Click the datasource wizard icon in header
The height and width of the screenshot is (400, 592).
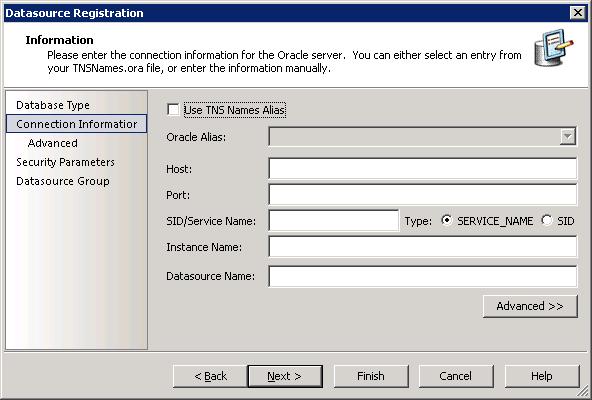pyautogui.click(x=553, y=48)
